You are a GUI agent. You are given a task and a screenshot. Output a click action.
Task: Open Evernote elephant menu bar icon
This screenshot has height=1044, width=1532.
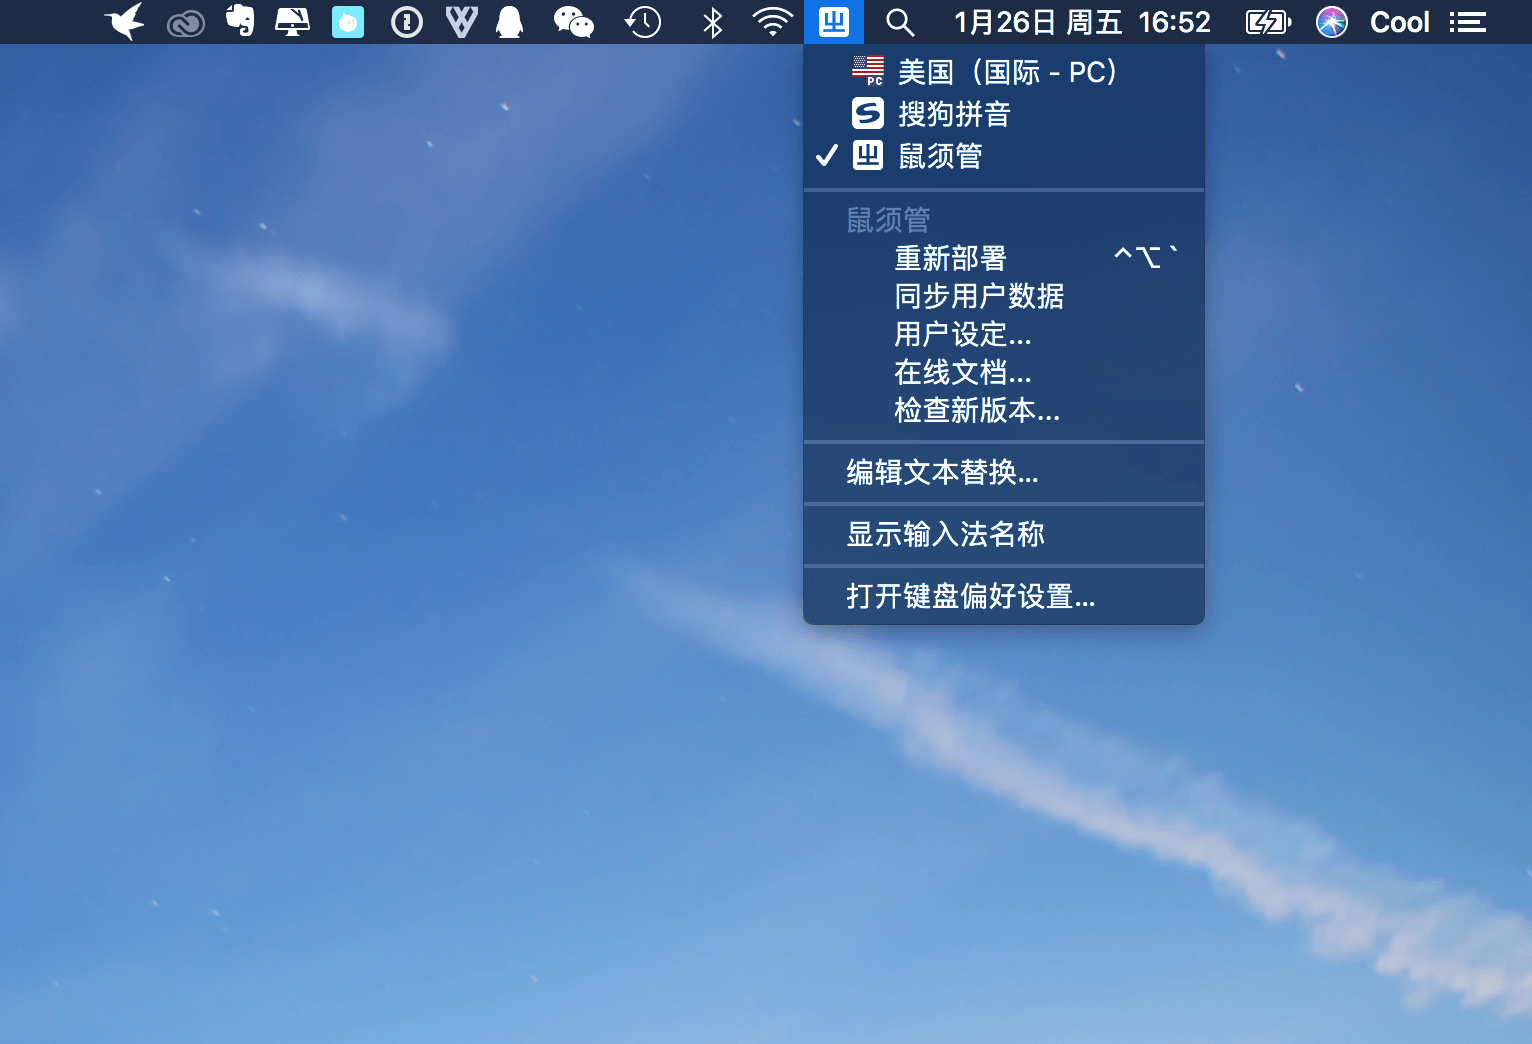click(x=240, y=21)
